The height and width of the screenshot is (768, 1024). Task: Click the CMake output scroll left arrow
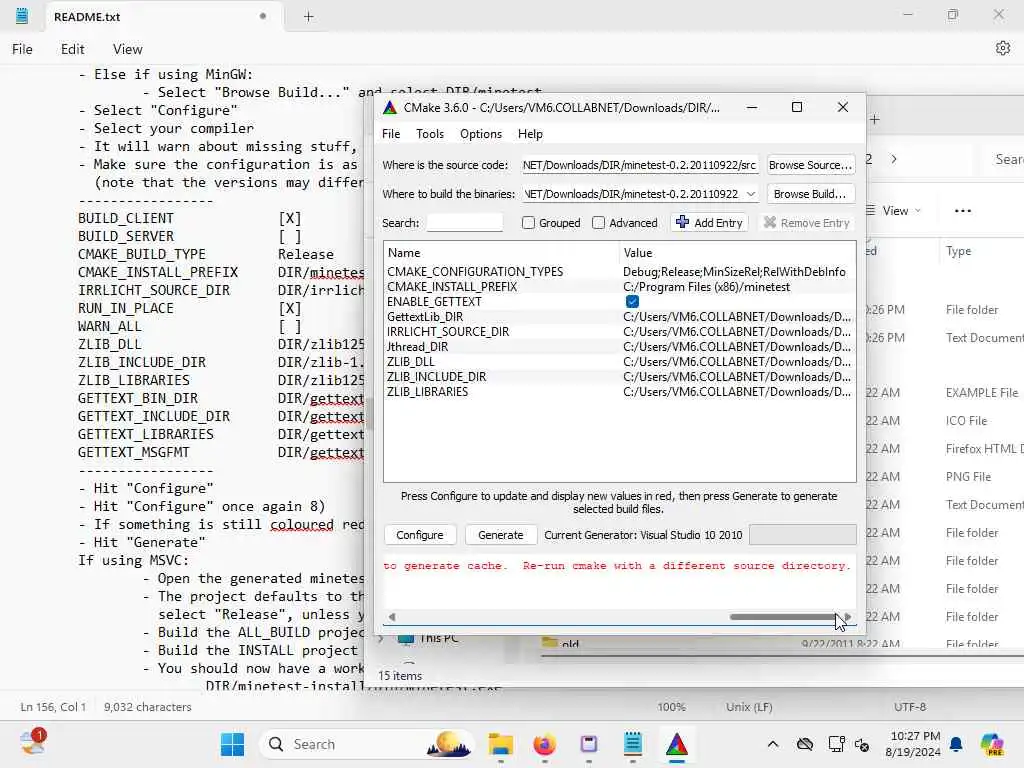pyautogui.click(x=391, y=616)
